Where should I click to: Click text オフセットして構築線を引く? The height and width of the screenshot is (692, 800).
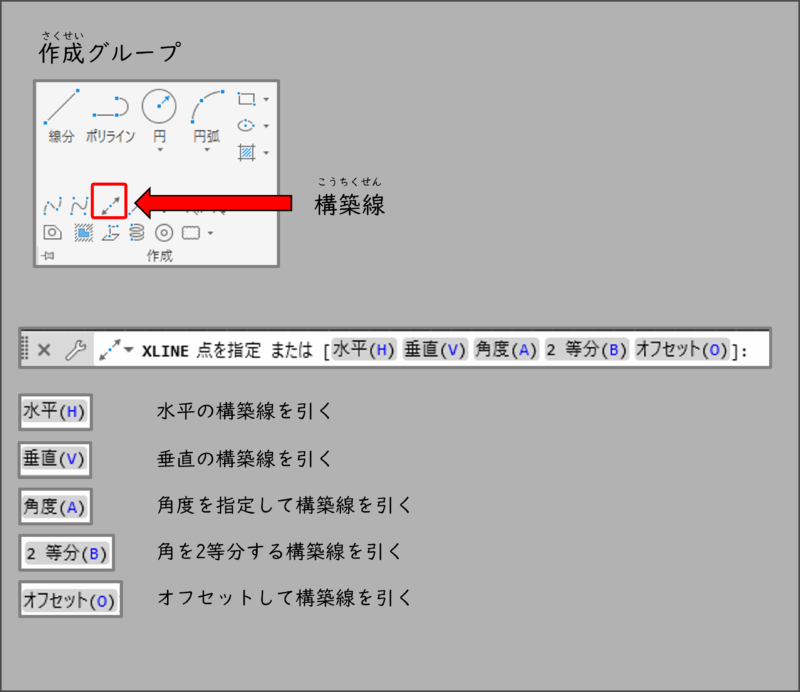(284, 598)
